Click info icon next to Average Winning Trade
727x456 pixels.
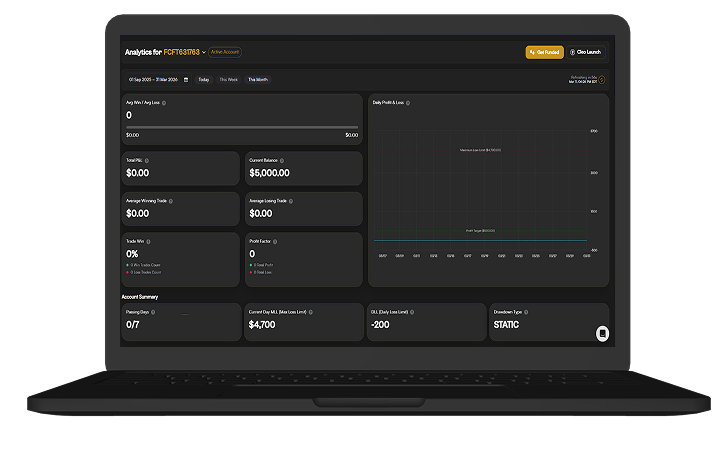click(171, 201)
